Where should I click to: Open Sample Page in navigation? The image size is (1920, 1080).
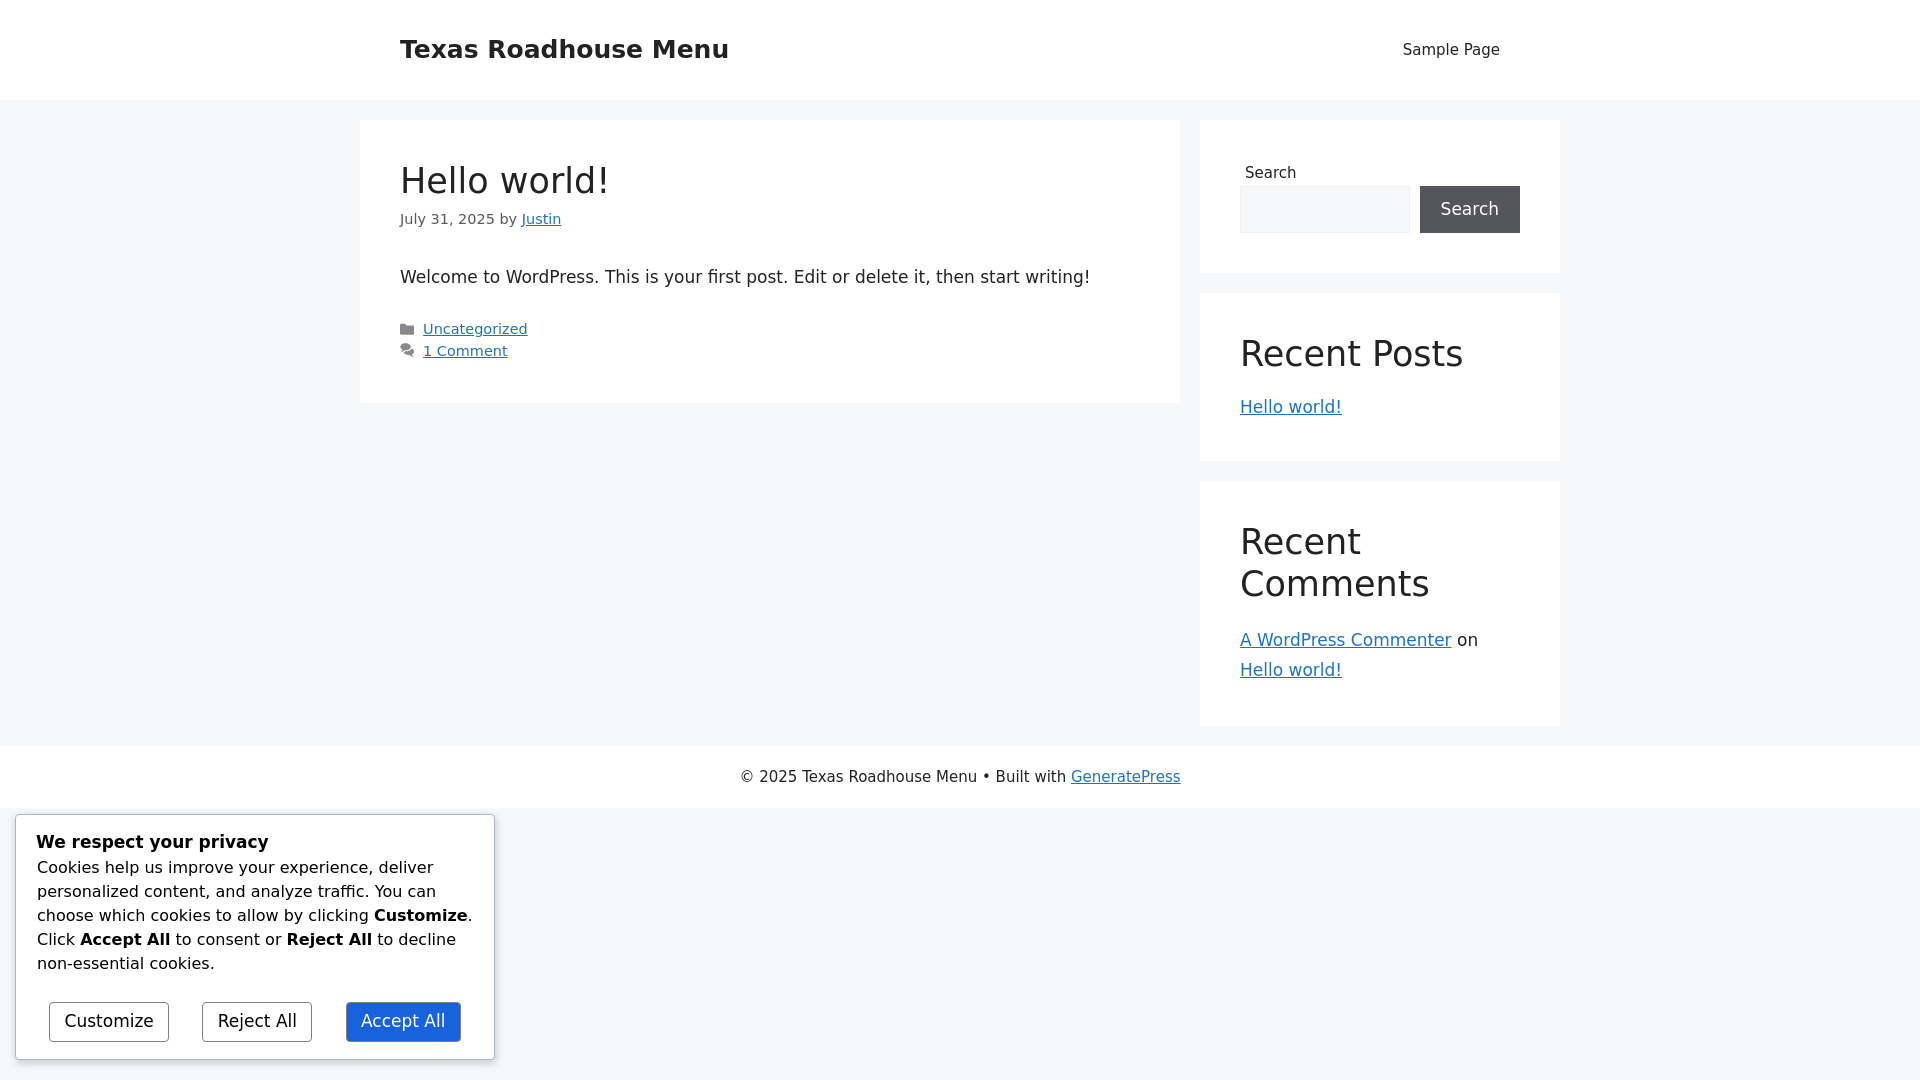point(1451,50)
